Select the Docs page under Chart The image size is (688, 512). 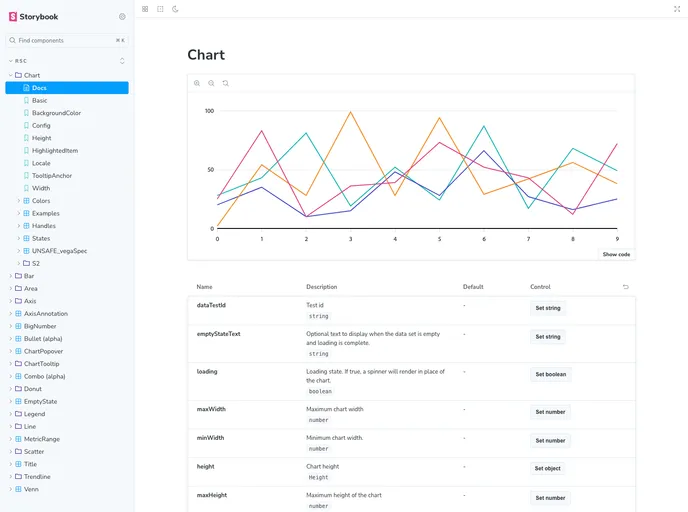pos(67,88)
